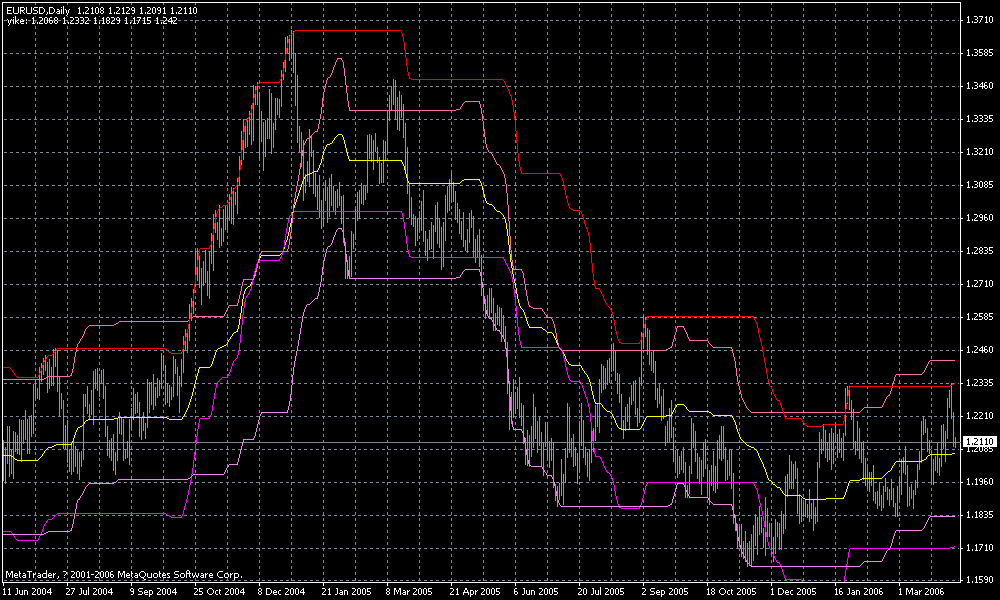
Task: Click the 1.2335 price axis label
Action: pyautogui.click(x=980, y=383)
